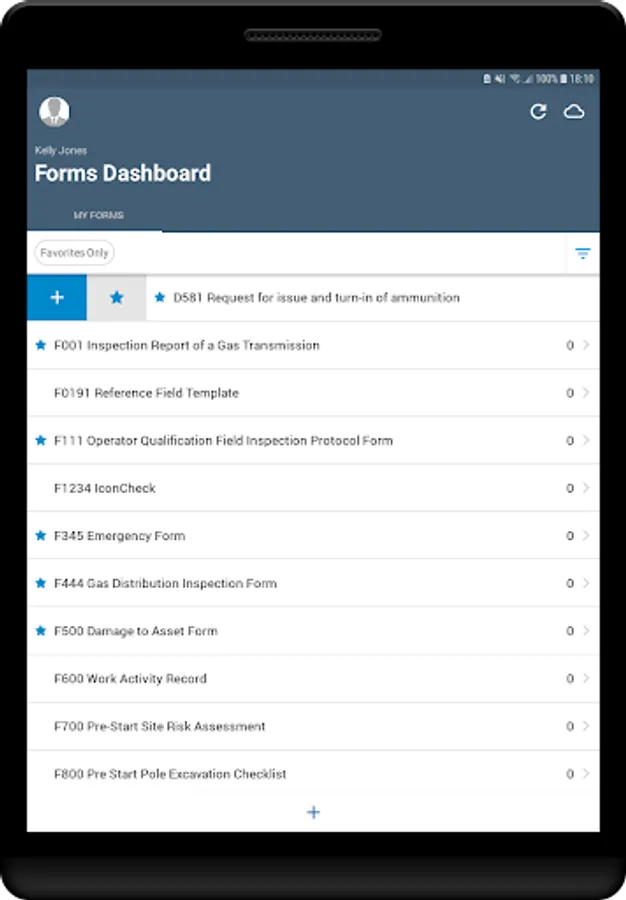Unfavorite the F001 Inspection Report star
Screen dimensions: 626x900
pyautogui.click(x=41, y=345)
